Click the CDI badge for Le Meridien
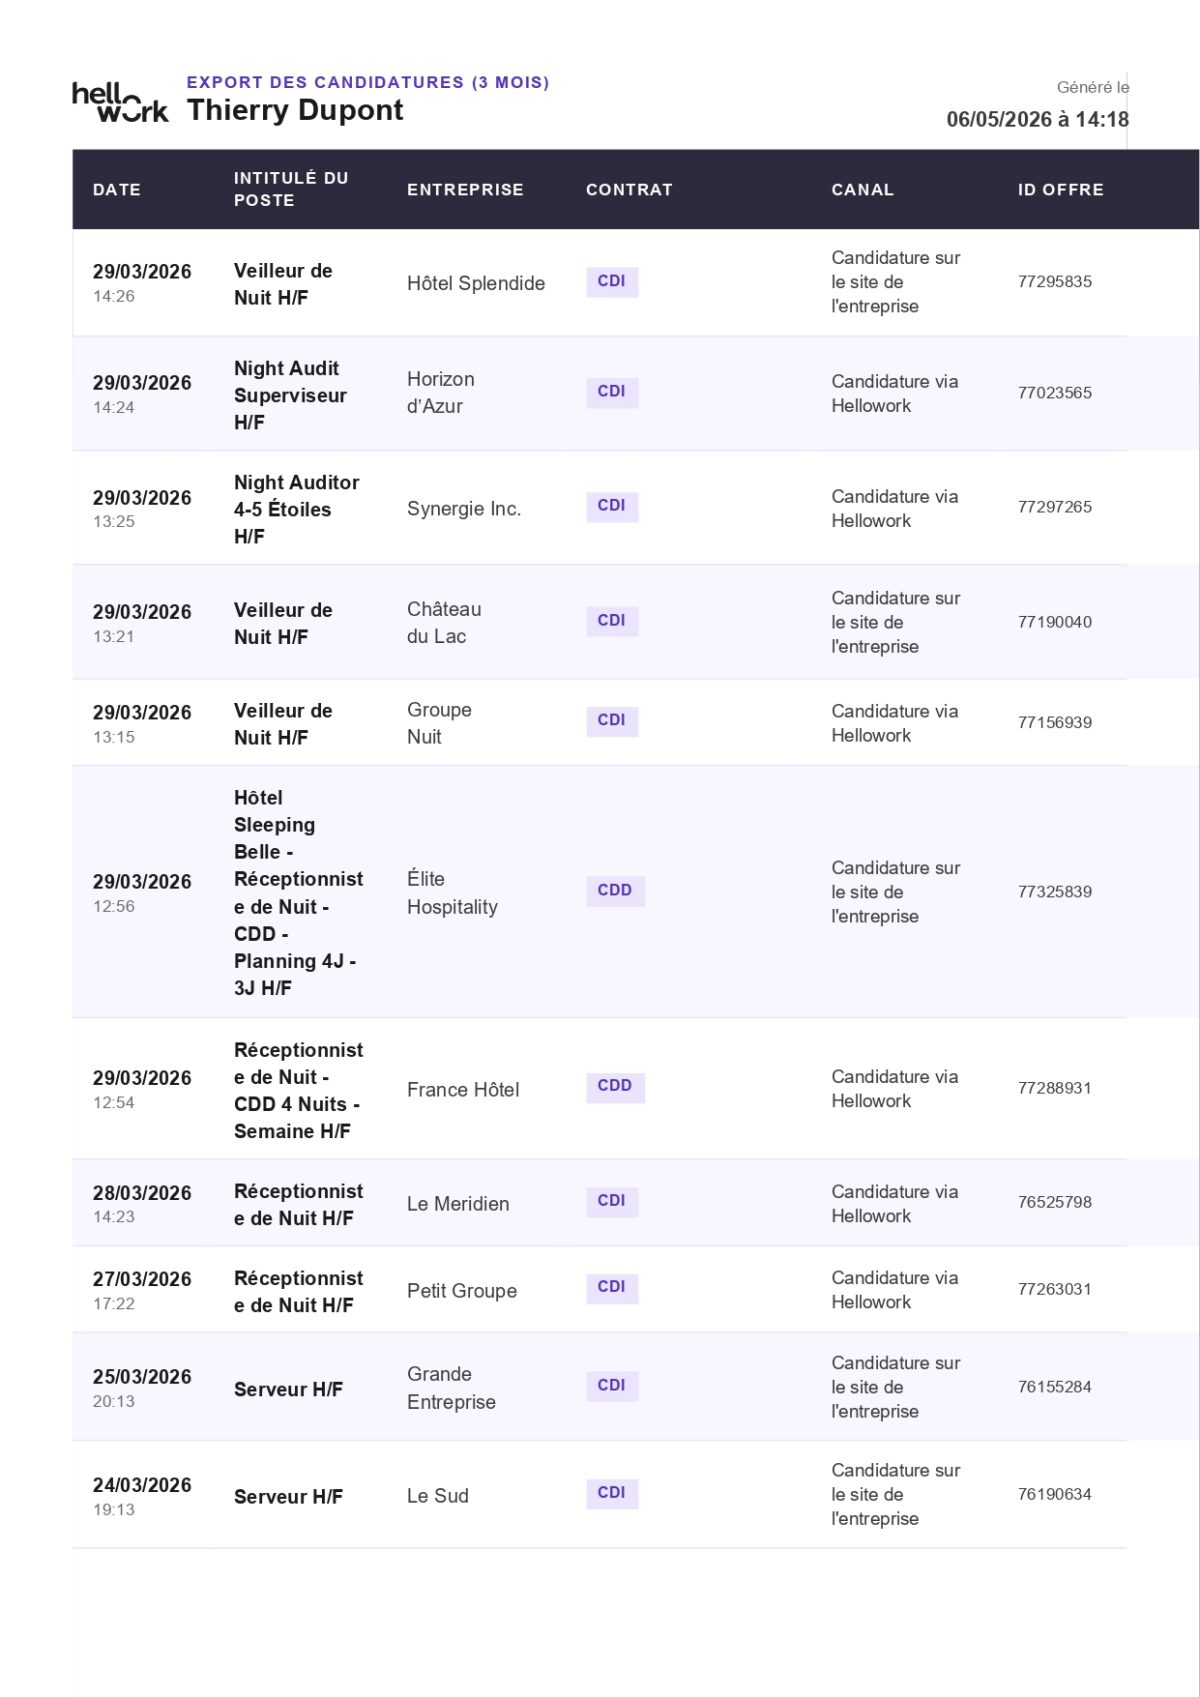The width and height of the screenshot is (1200, 1697). (612, 1200)
